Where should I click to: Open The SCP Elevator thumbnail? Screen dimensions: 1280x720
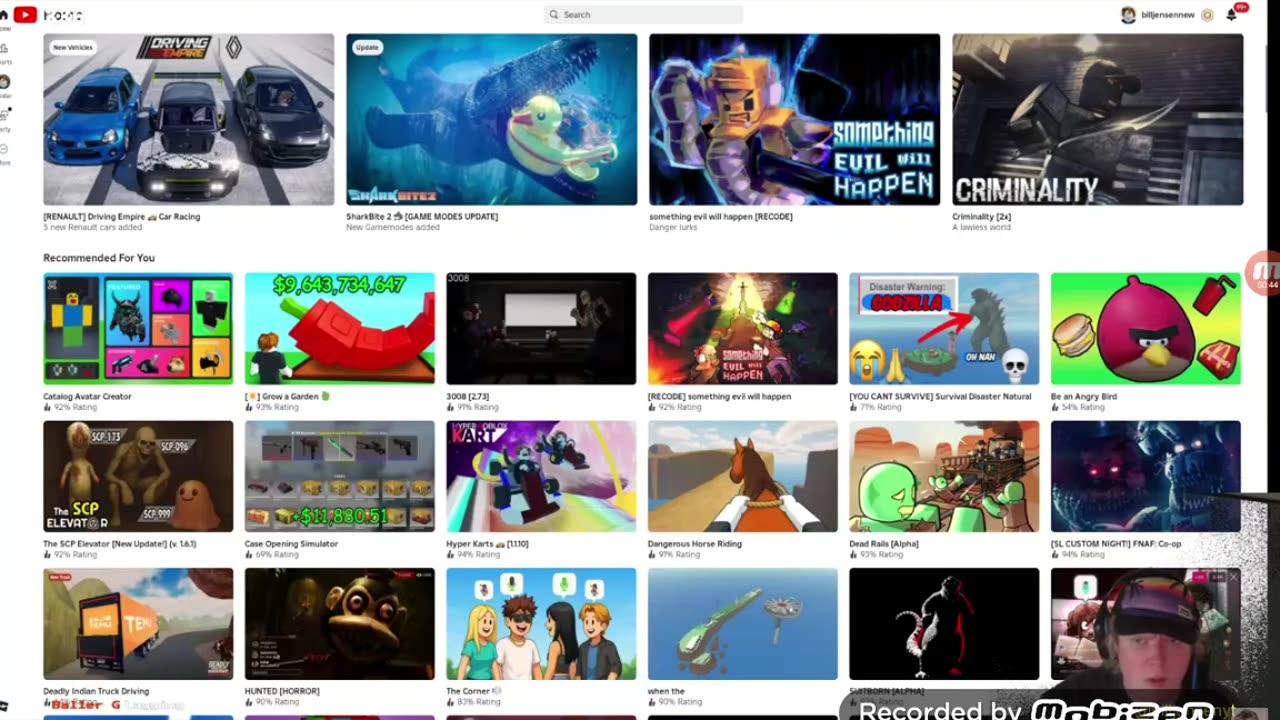point(138,476)
